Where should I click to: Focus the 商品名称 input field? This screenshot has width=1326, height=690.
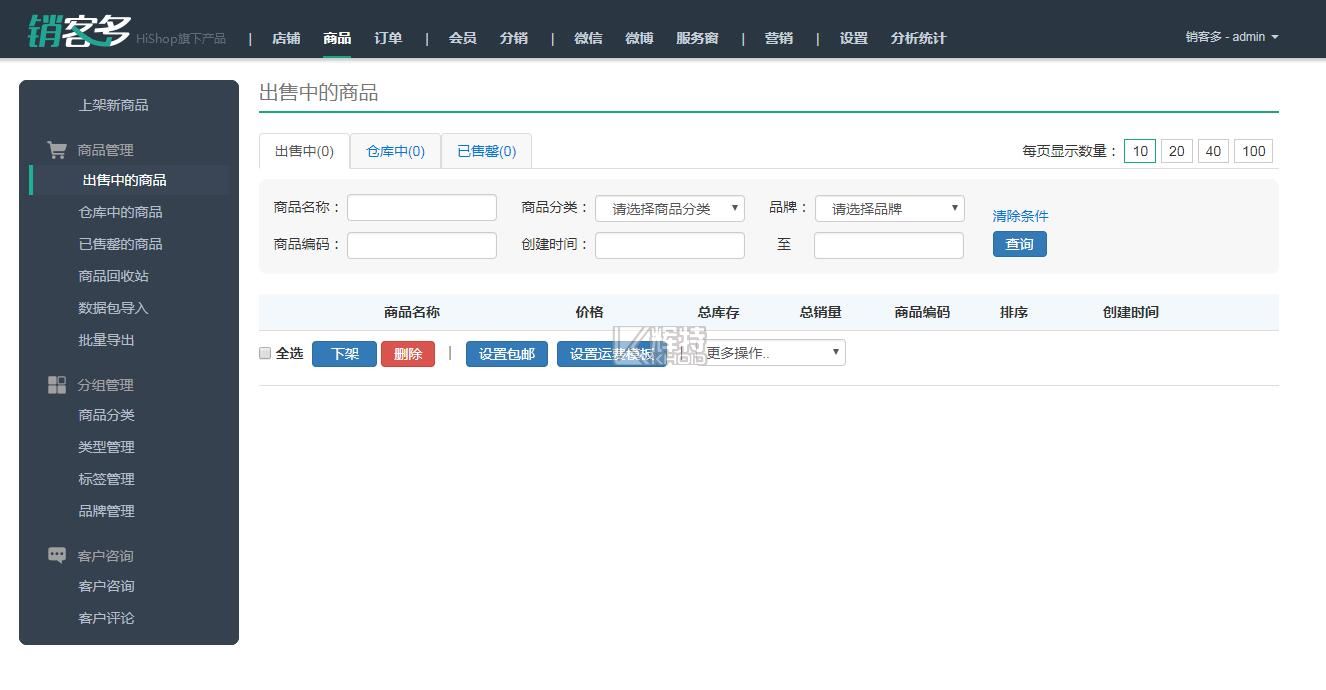tap(422, 207)
